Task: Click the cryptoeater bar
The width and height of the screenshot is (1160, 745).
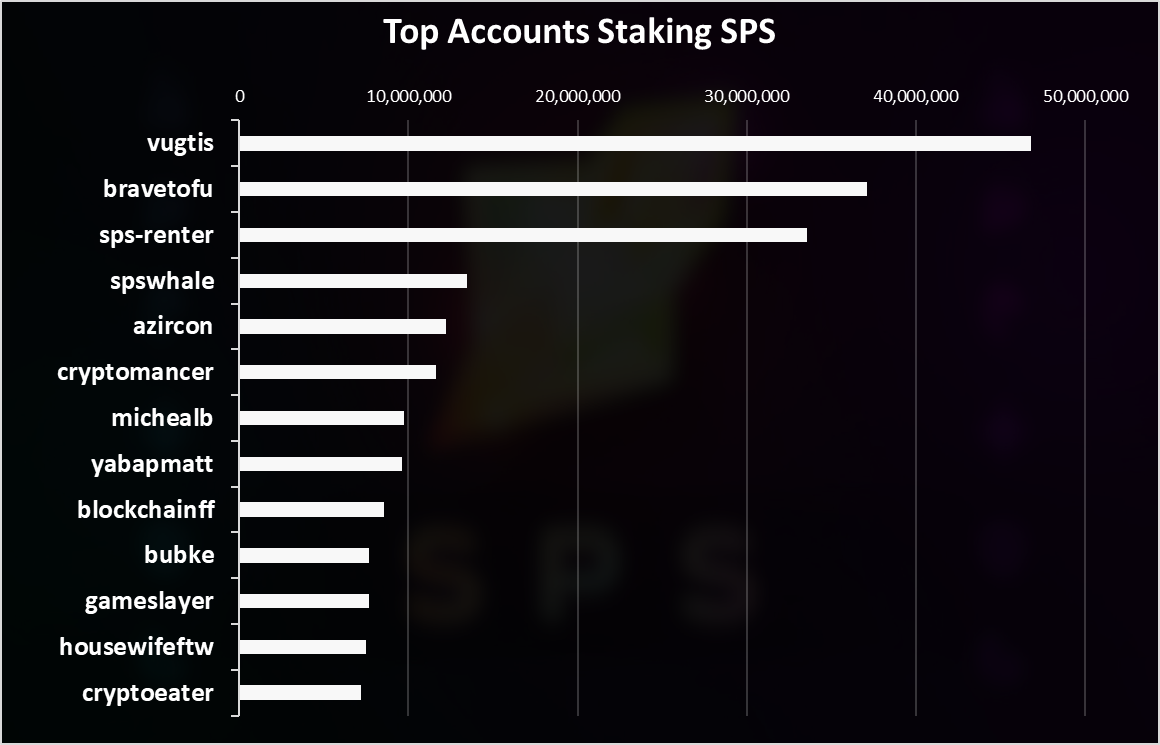Action: tap(300, 693)
